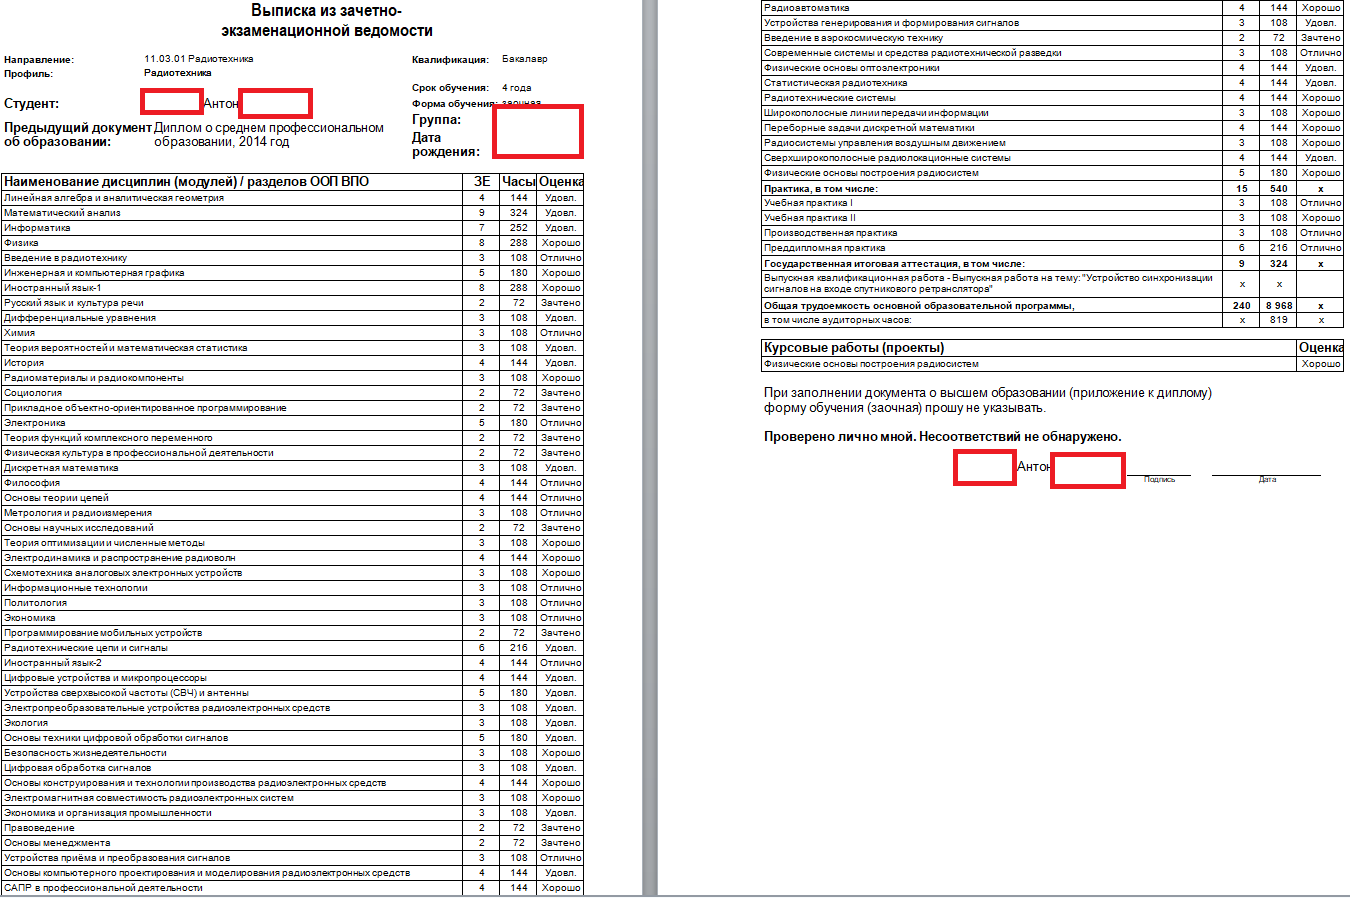Screen dimensions: 1350x898
Task: Click the "Политология" discipline row
Action: (x=292, y=603)
